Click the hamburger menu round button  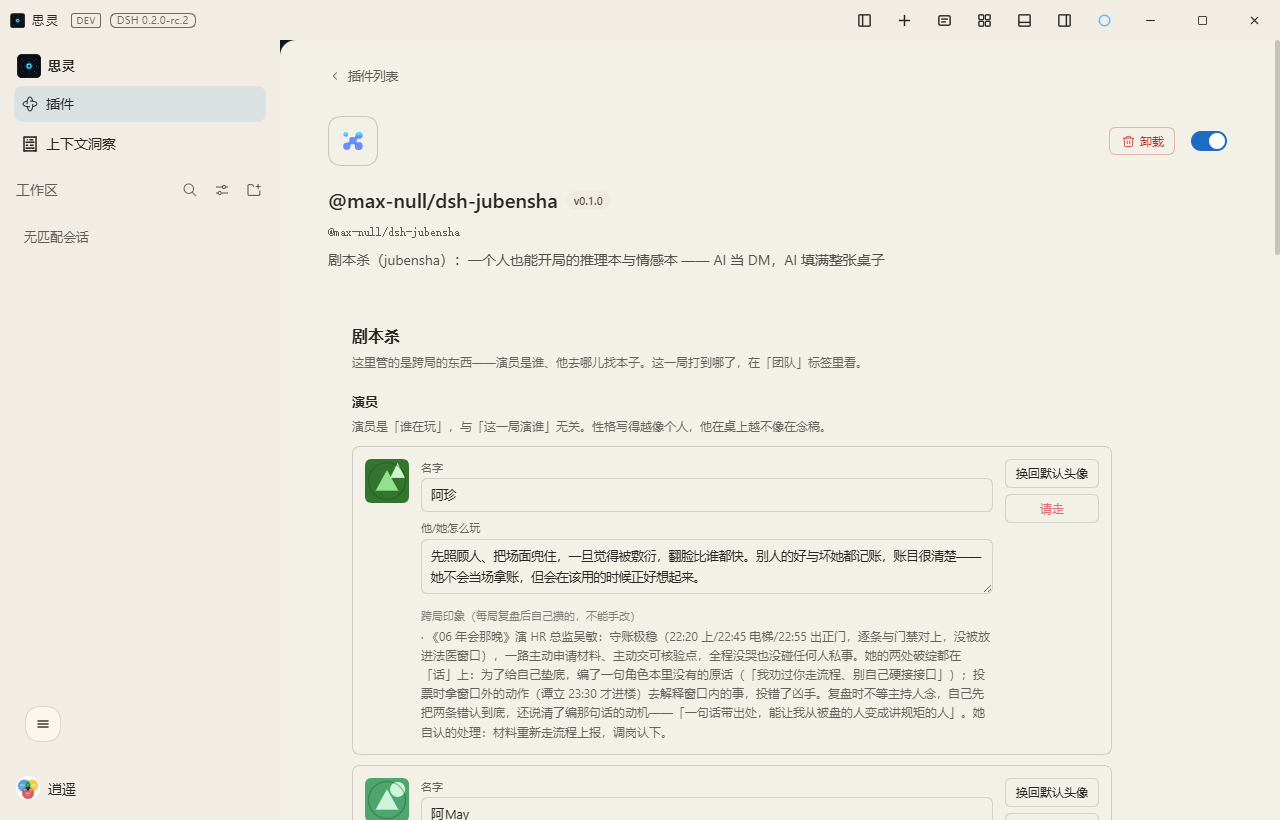[x=43, y=724]
